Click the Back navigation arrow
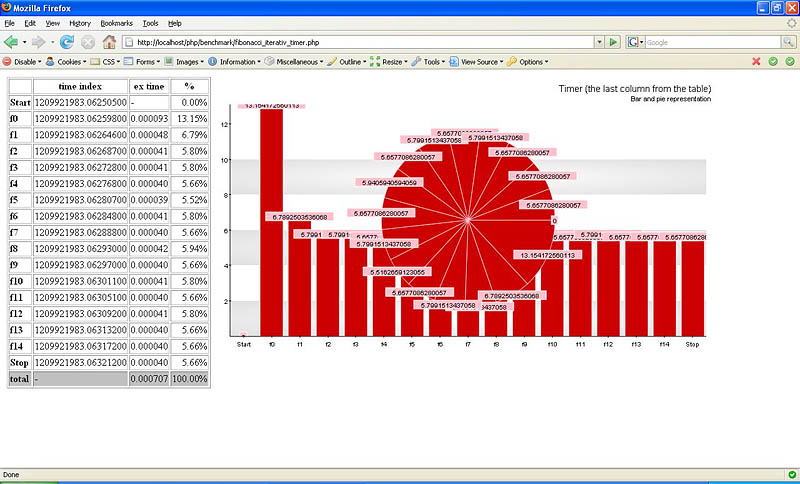This screenshot has height=484, width=800. 11,42
